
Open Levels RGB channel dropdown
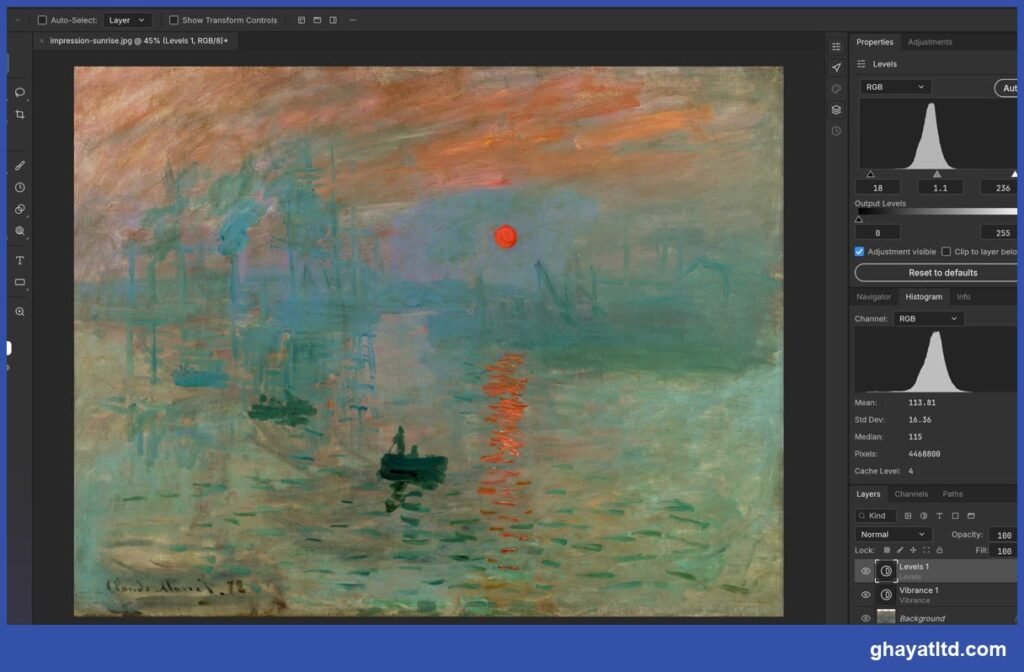(x=895, y=87)
